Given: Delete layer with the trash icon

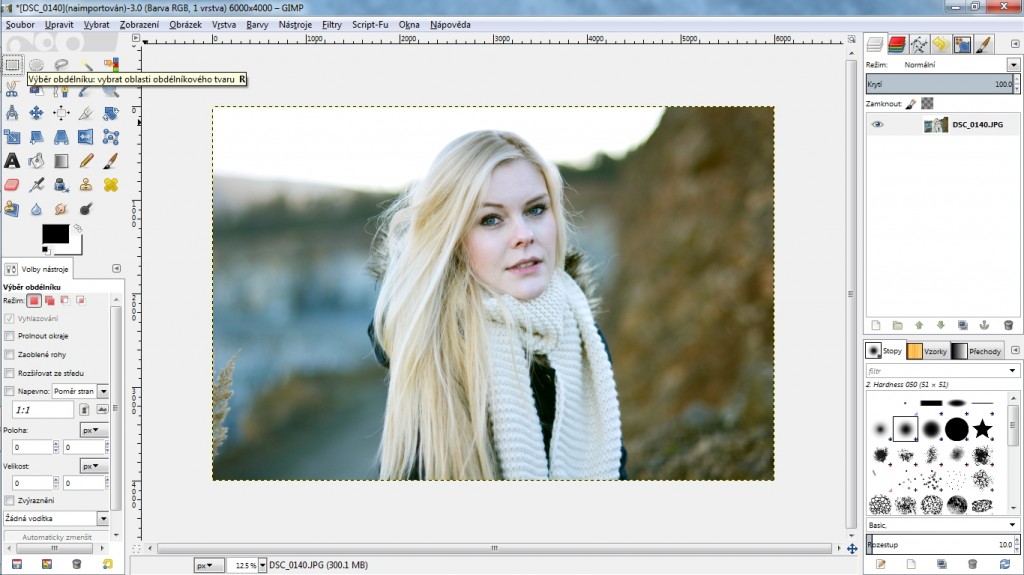Looking at the screenshot, I should click(x=1008, y=325).
